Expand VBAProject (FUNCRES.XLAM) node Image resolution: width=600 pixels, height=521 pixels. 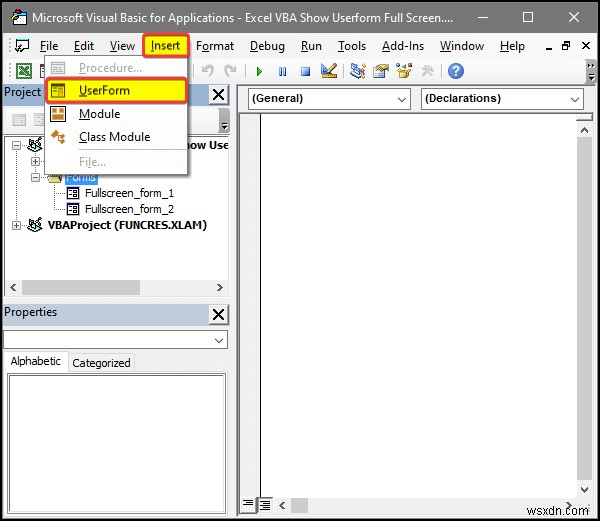click(16, 226)
